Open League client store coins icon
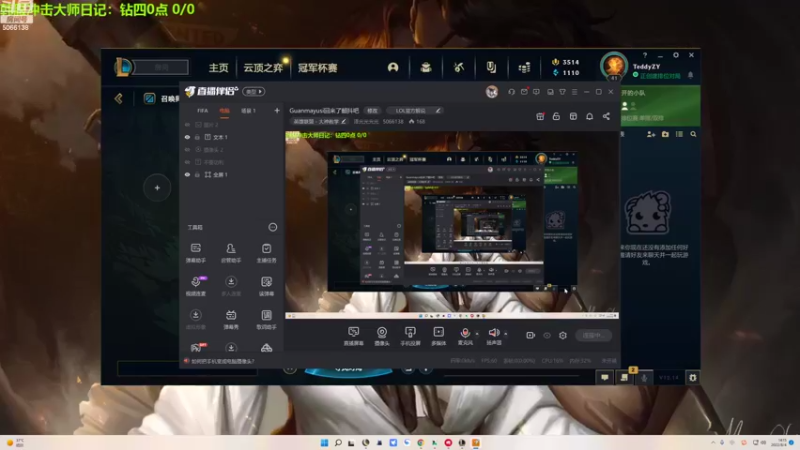The image size is (800, 450). pos(524,67)
